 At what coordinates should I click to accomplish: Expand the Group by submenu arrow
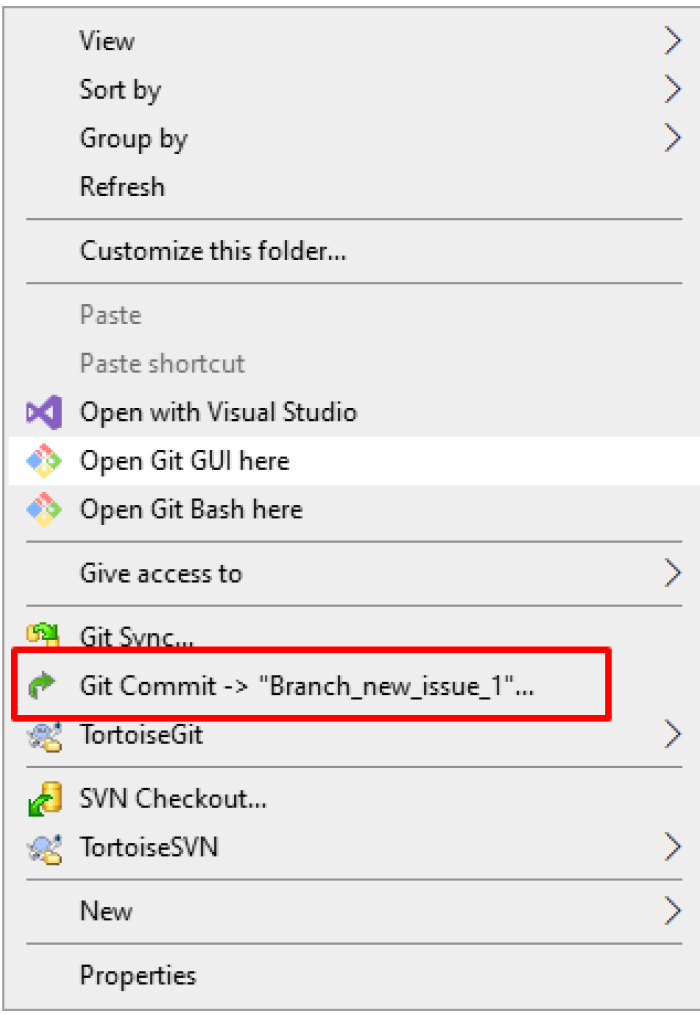[x=673, y=138]
